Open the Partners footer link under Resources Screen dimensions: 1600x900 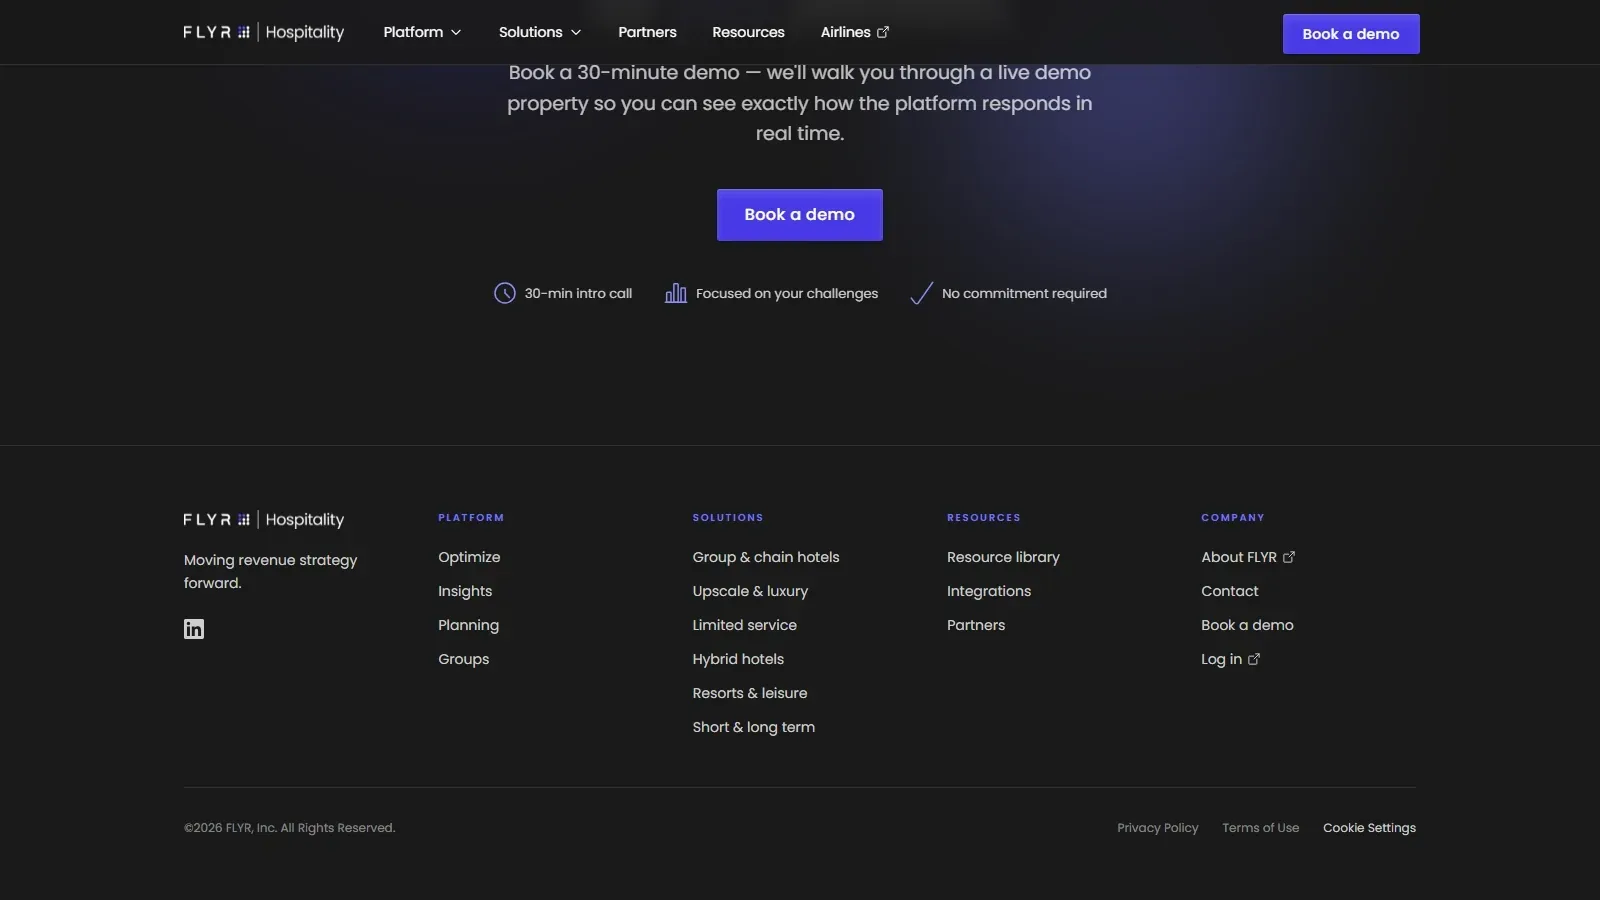[976, 625]
